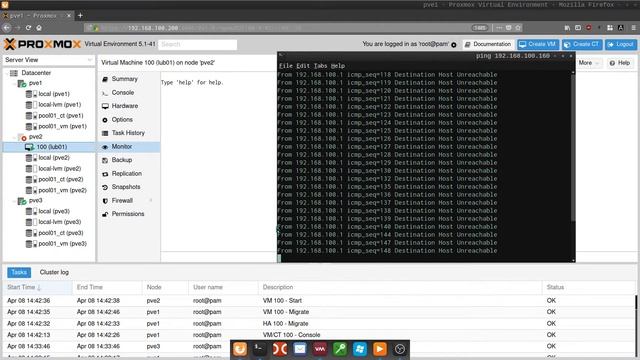
Task: Open the File menu in terminal window
Action: pos(285,66)
